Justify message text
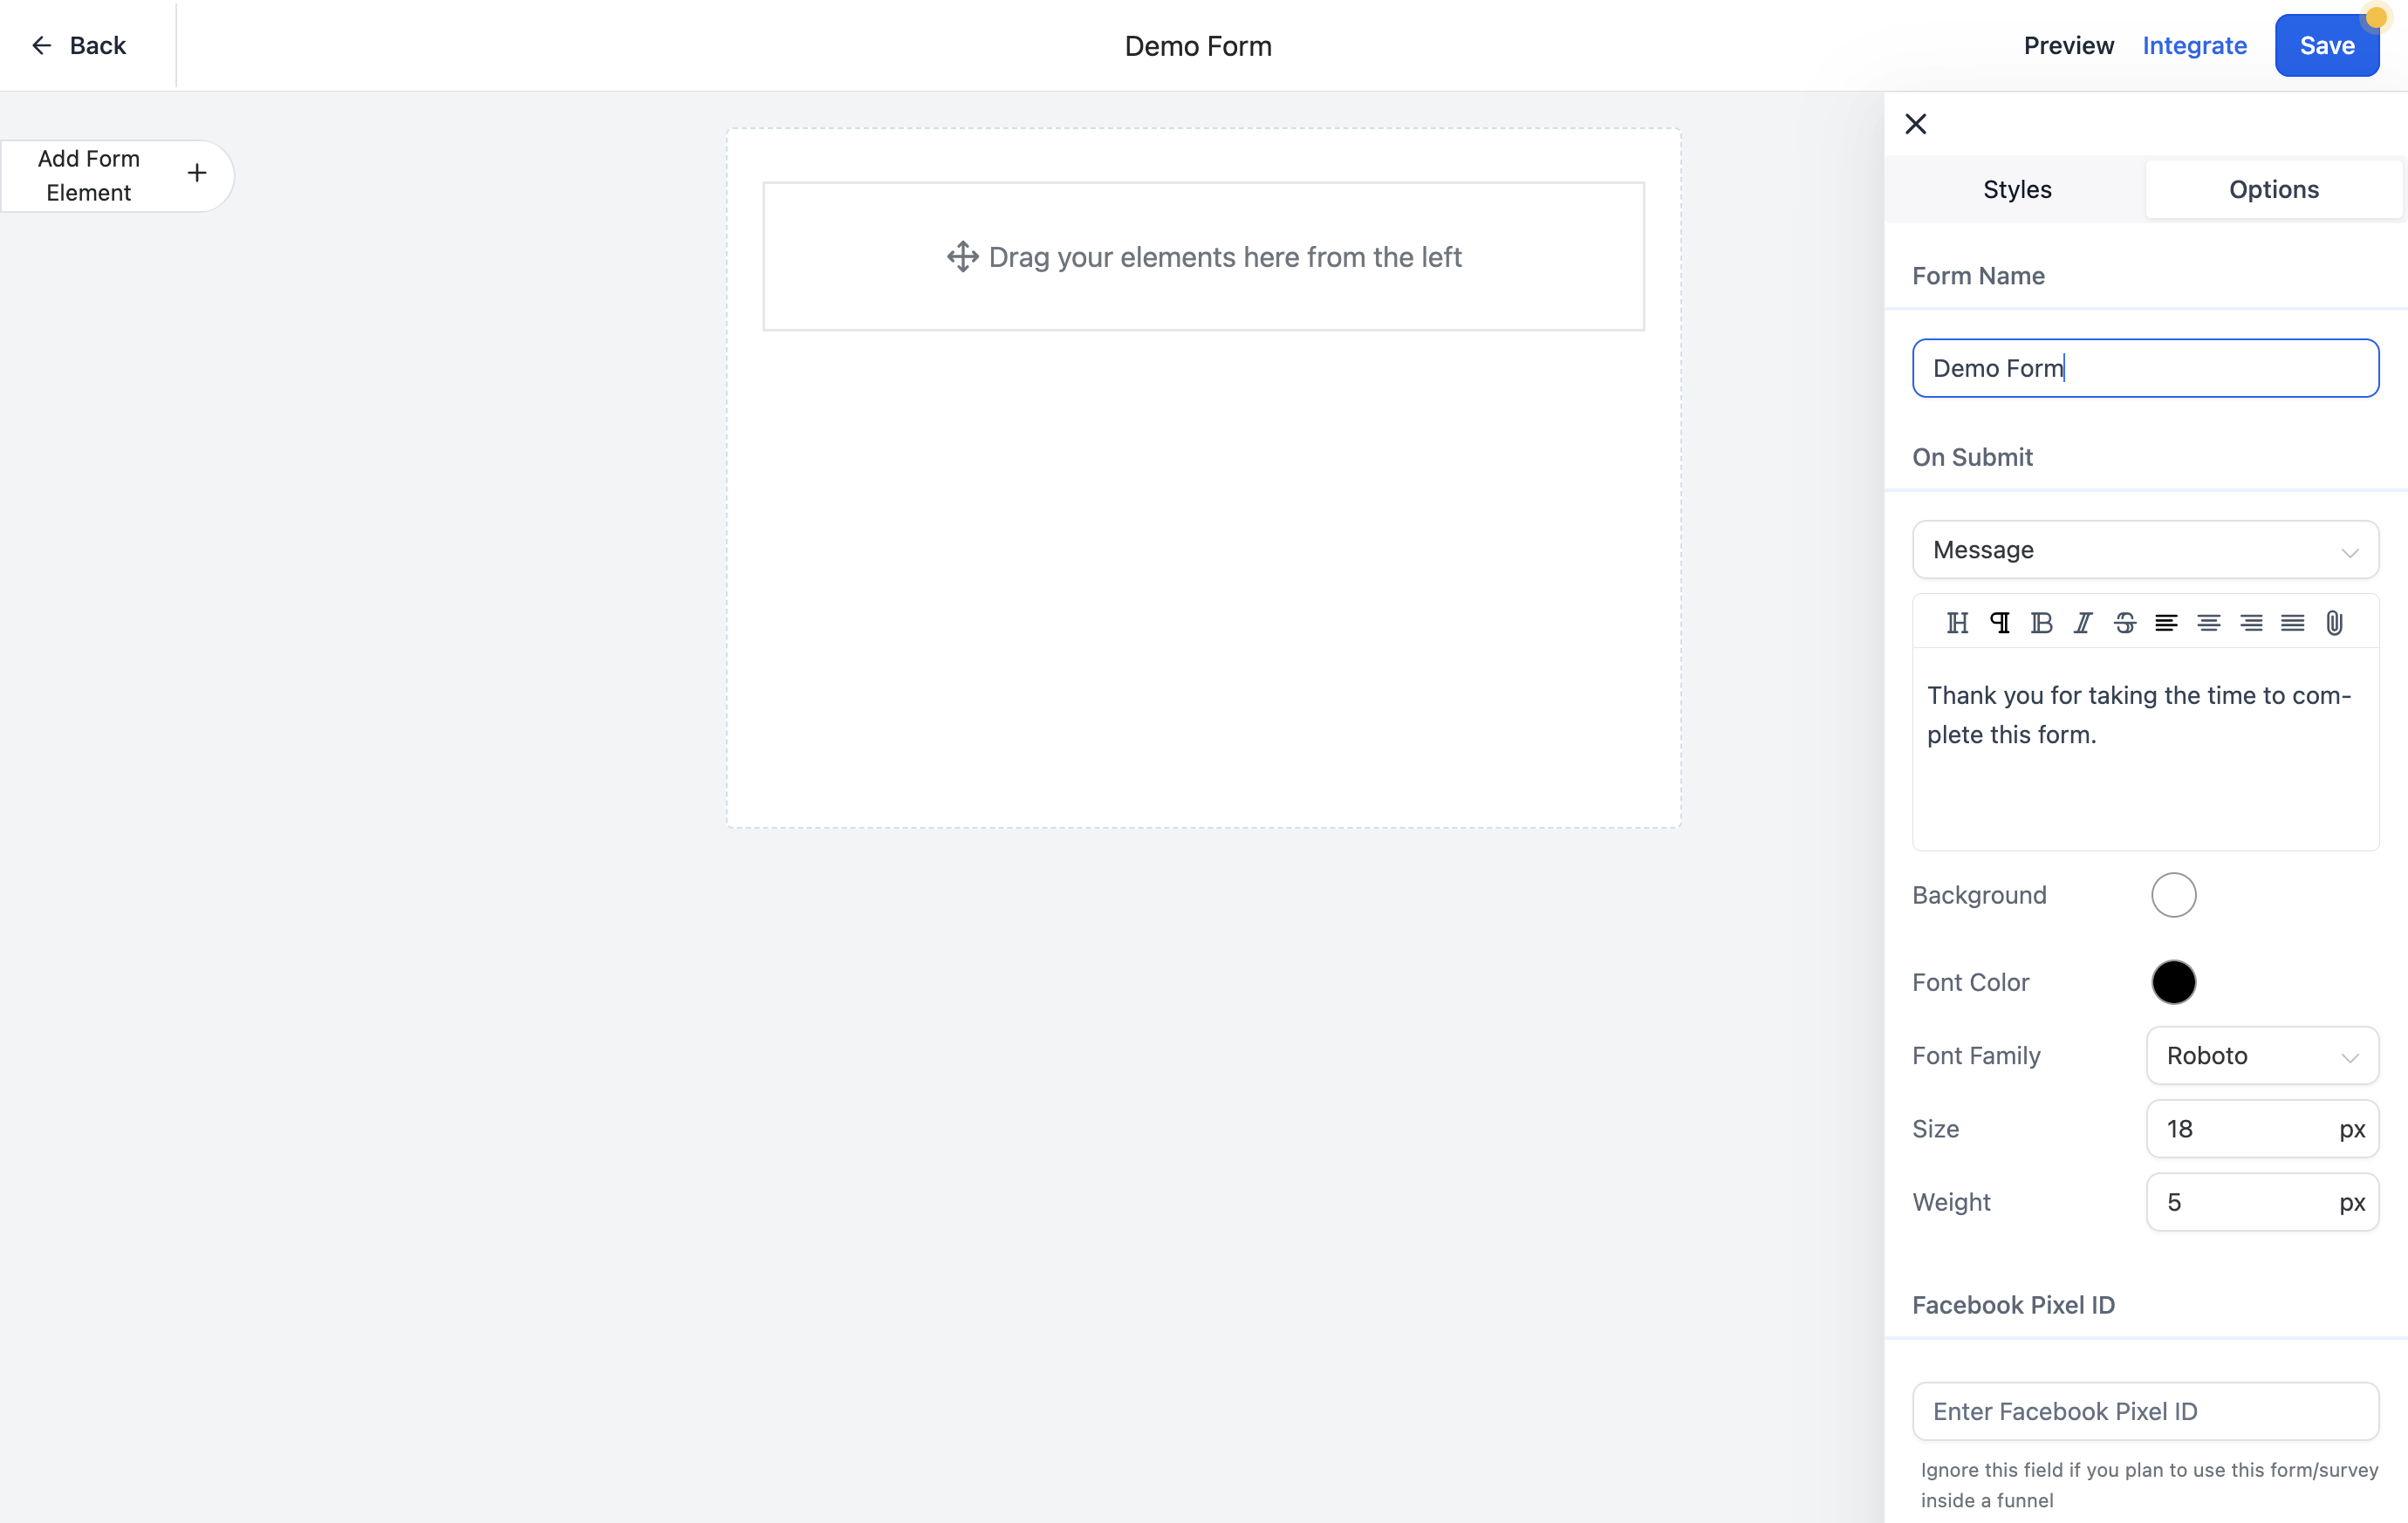 [x=2292, y=624]
